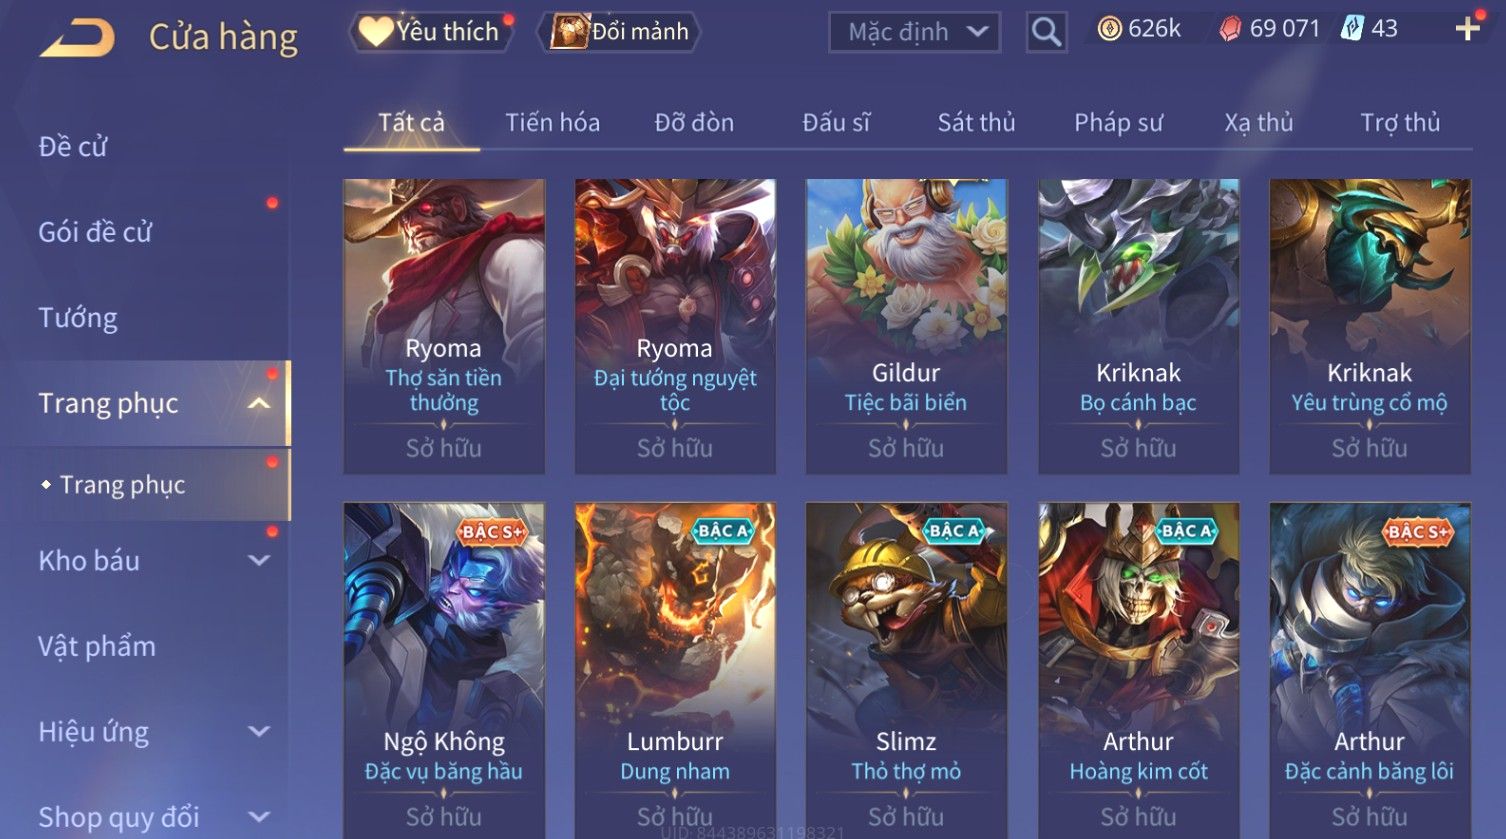Click the red gem 69 071 icon
1506x839 pixels.
(x=1230, y=29)
